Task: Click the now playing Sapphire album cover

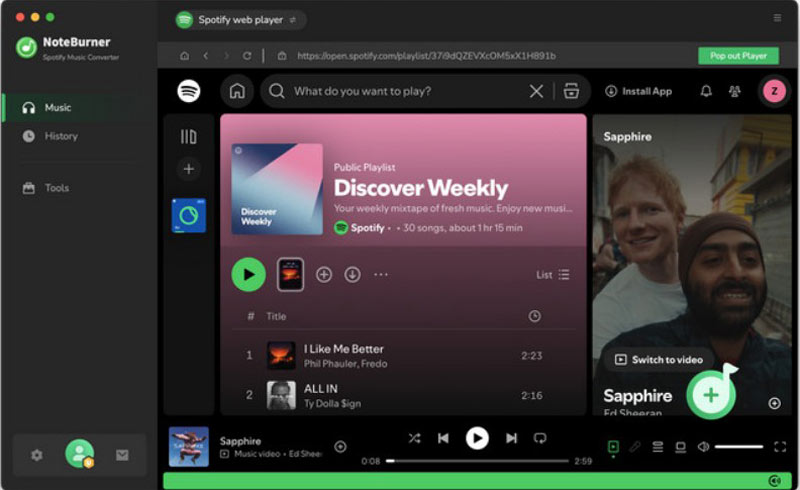Action: click(189, 447)
